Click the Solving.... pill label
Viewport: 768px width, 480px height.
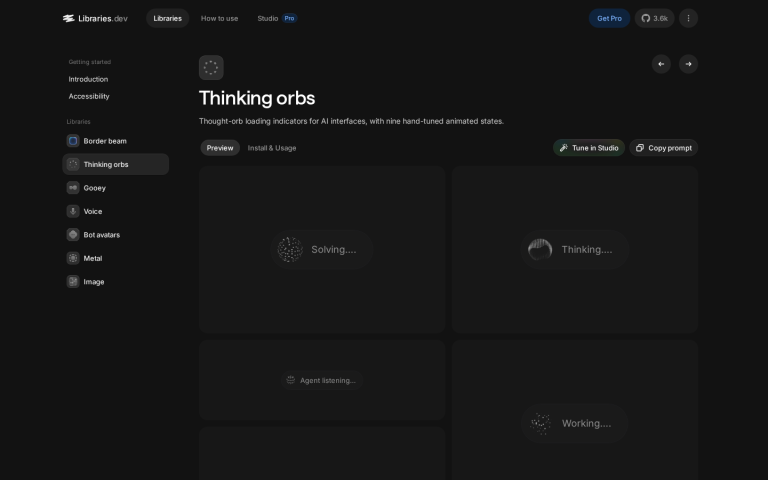point(334,250)
